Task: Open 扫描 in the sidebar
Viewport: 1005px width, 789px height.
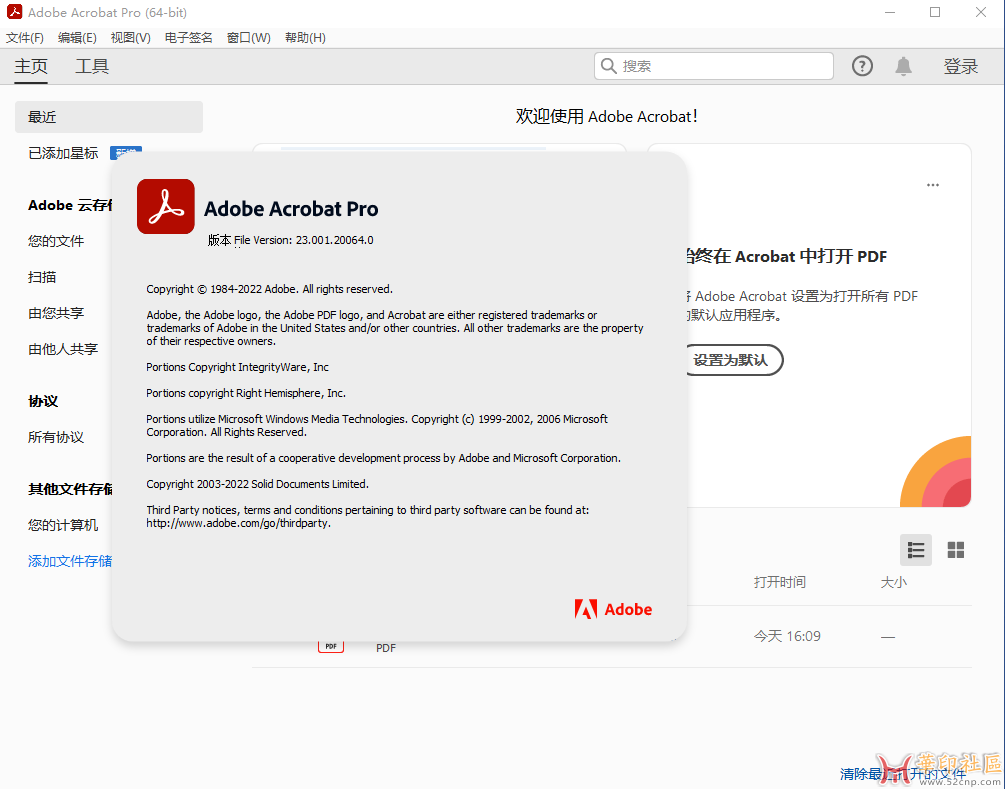Action: click(42, 277)
